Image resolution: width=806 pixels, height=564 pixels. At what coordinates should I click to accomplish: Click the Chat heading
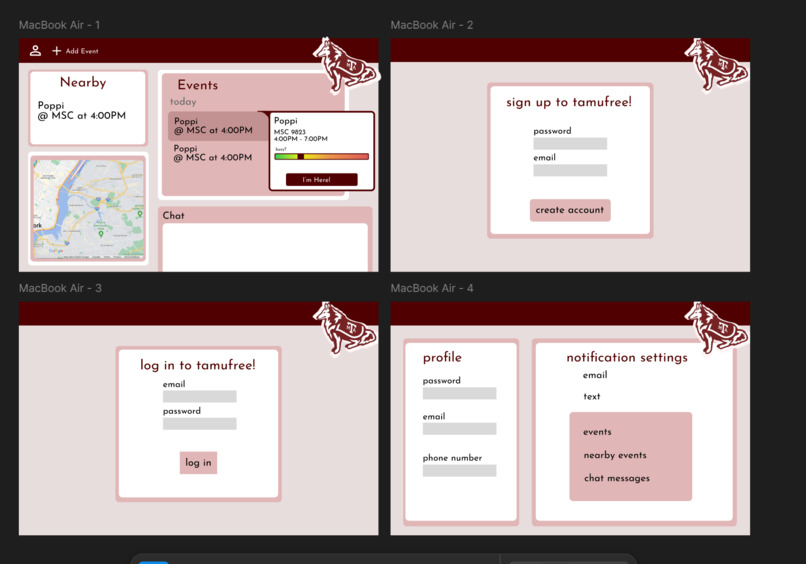(x=173, y=215)
